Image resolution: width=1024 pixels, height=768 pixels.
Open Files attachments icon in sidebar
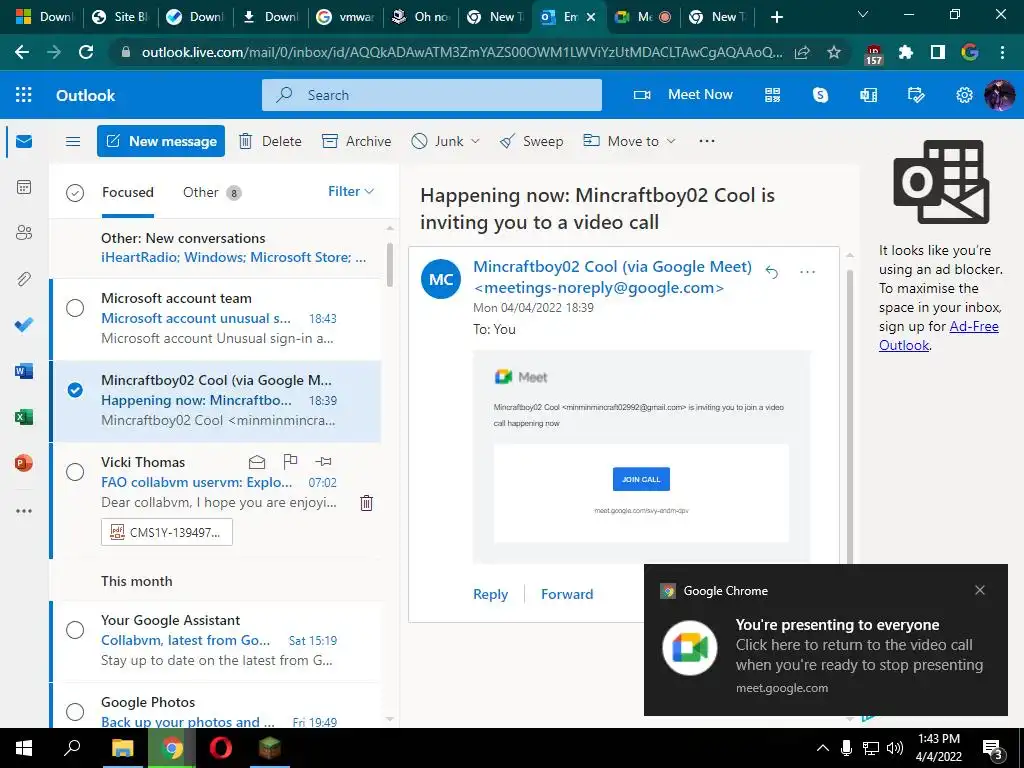click(24, 279)
